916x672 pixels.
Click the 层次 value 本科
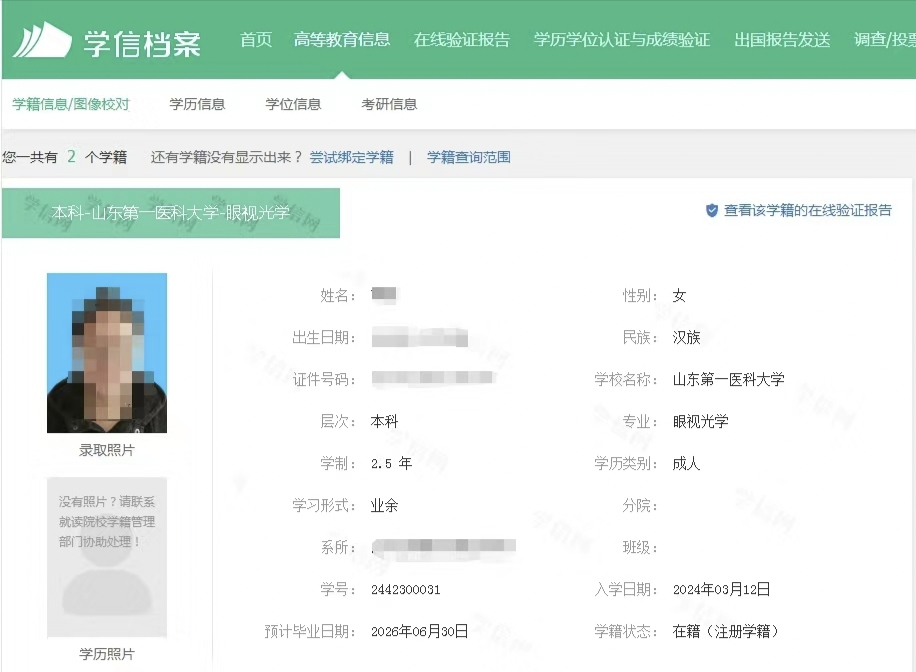pos(384,422)
